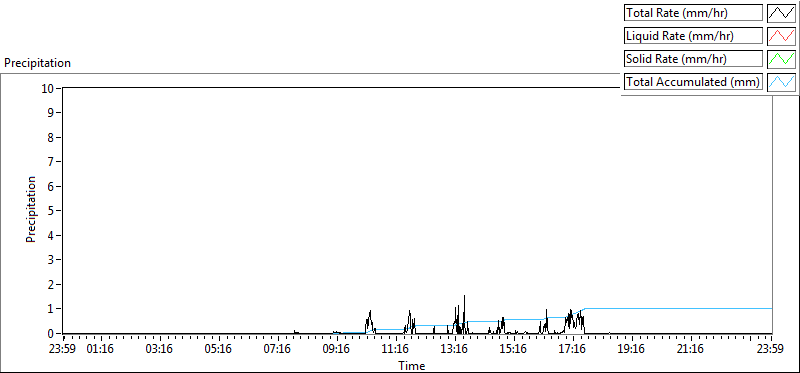800x373 pixels.
Task: Click the Total Rate black line swatch
Action: pyautogui.click(x=782, y=13)
